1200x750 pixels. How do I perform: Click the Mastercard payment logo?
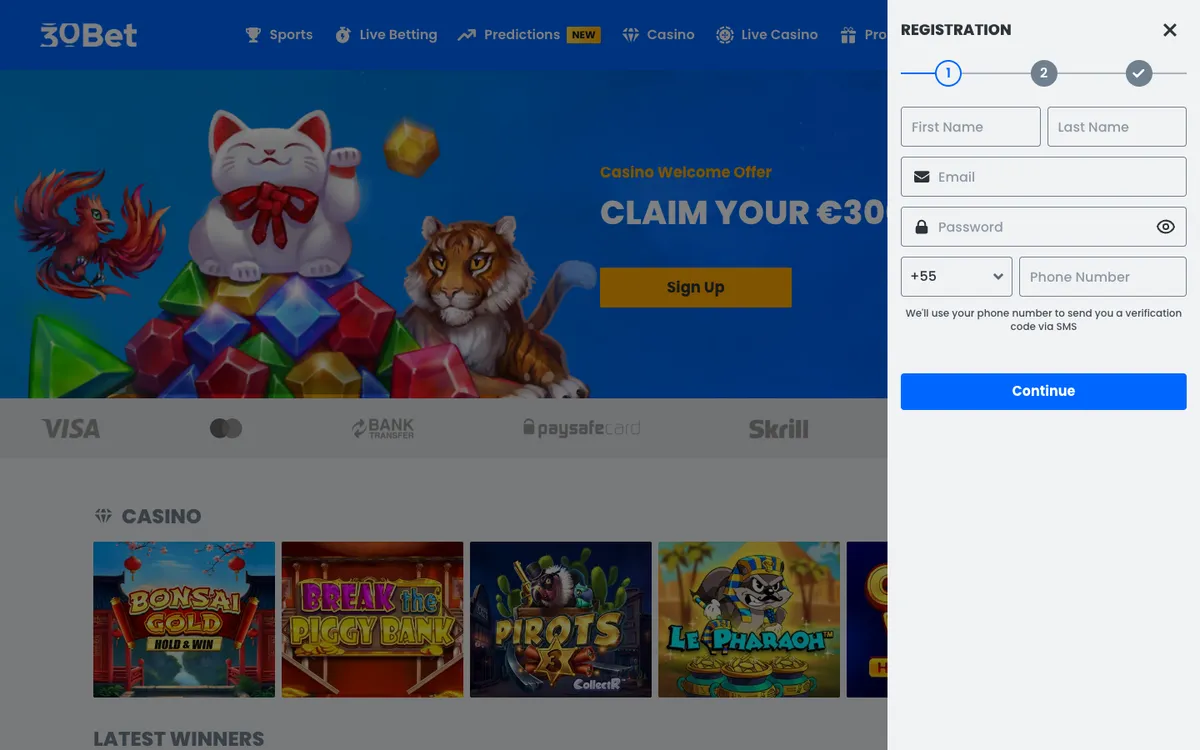coord(226,429)
